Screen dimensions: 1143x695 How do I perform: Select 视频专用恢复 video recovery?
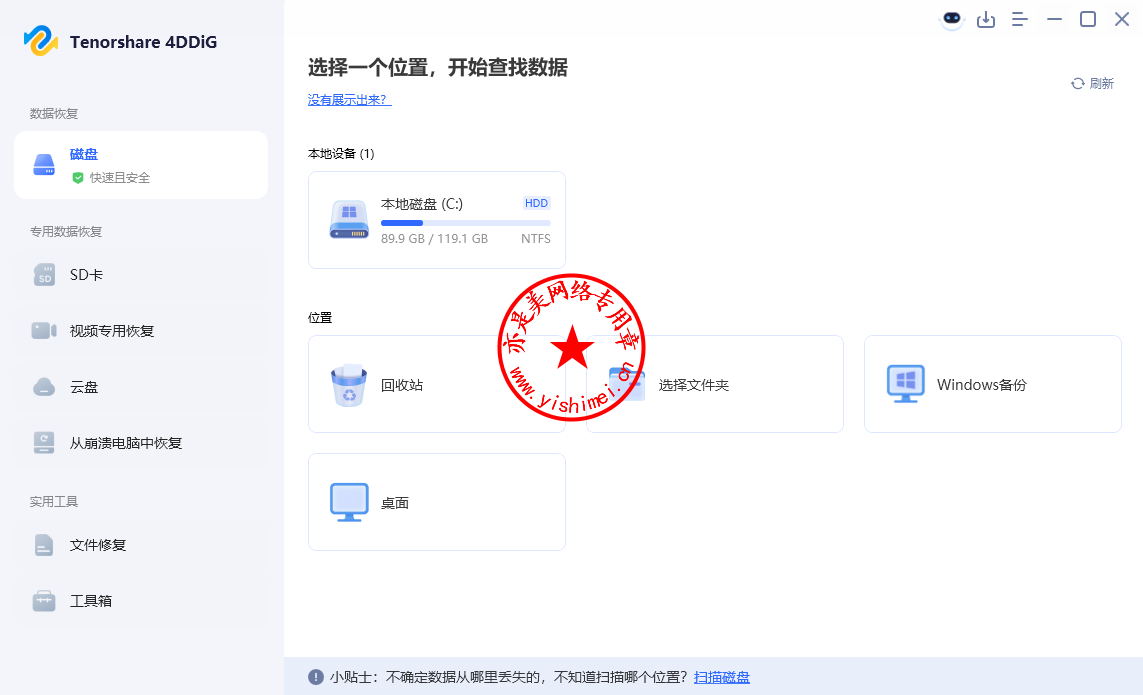pyautogui.click(x=141, y=331)
